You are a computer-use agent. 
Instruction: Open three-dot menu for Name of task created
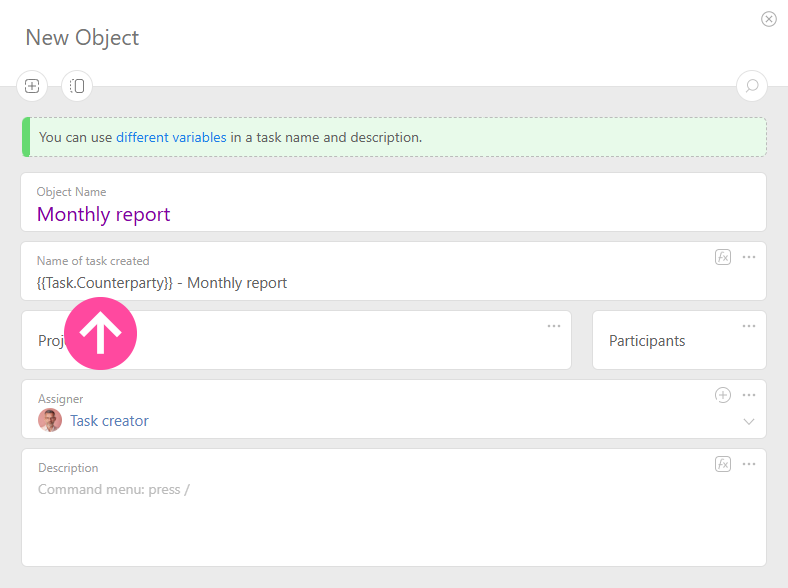click(x=749, y=257)
